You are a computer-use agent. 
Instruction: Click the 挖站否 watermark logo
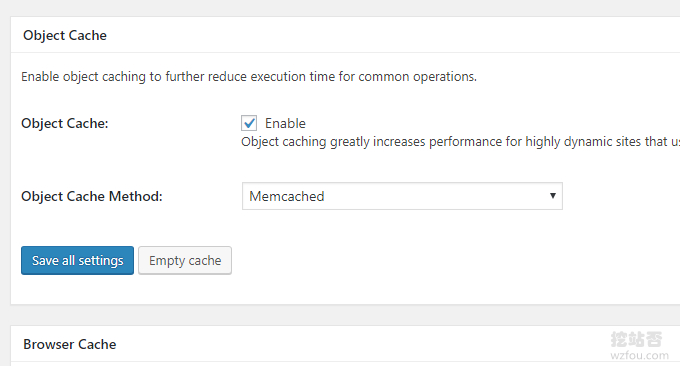tap(636, 339)
